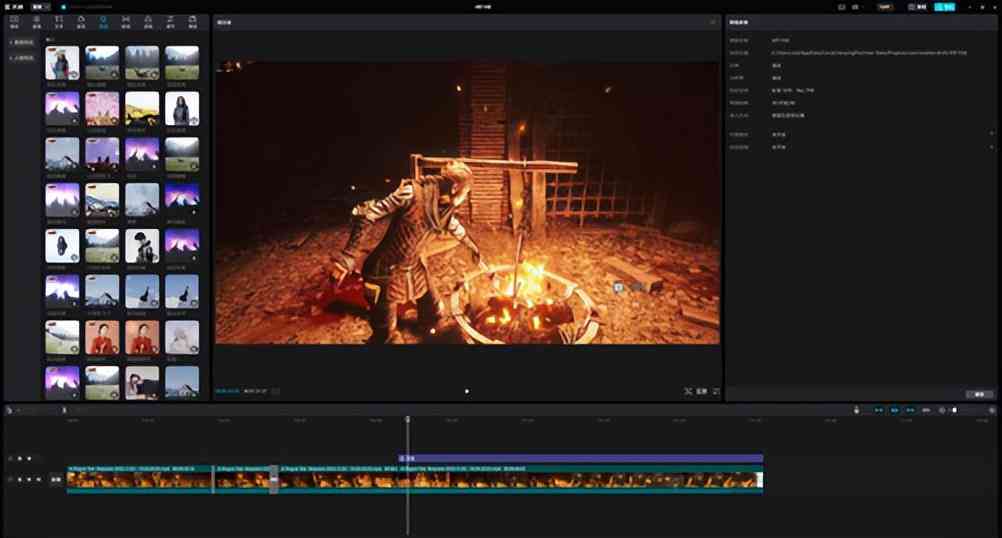Download the first effect with woman in hat
1002x538 pixels.
point(74,75)
